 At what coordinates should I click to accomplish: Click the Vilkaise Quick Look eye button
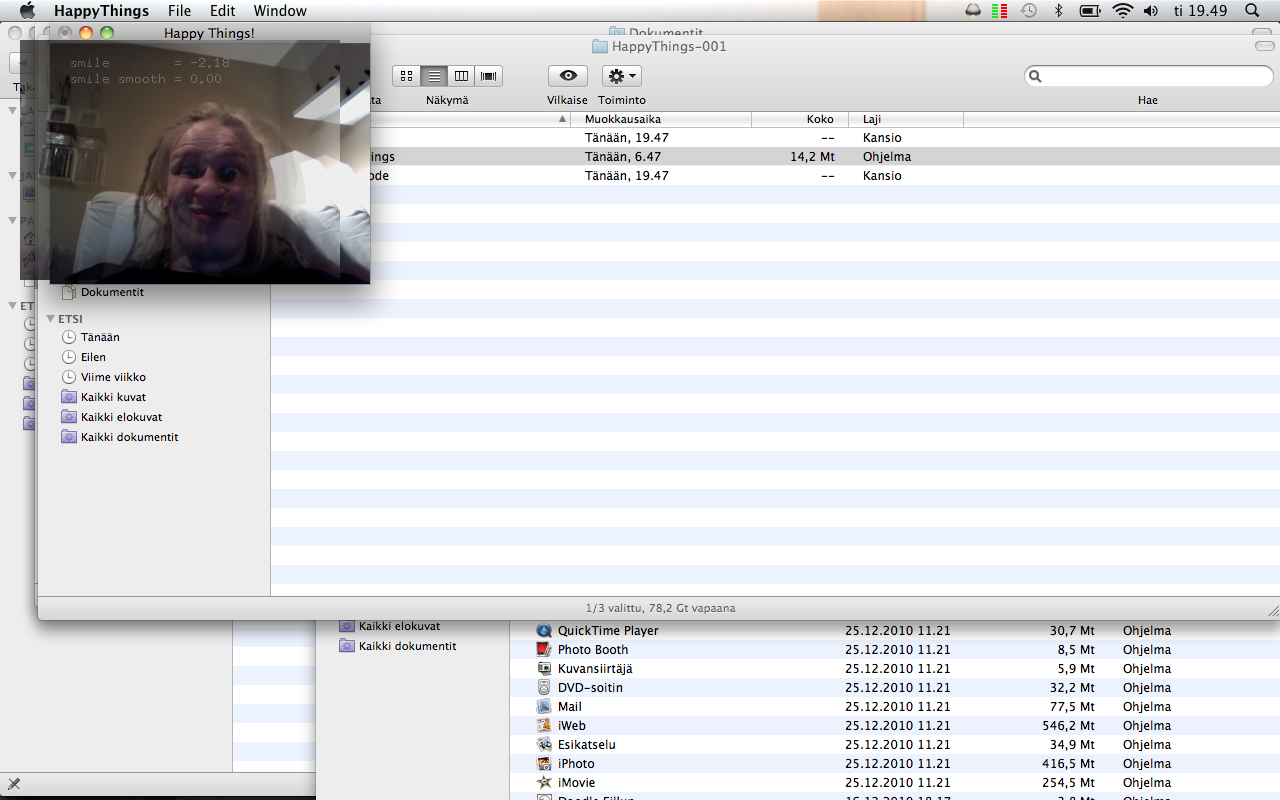pos(568,76)
